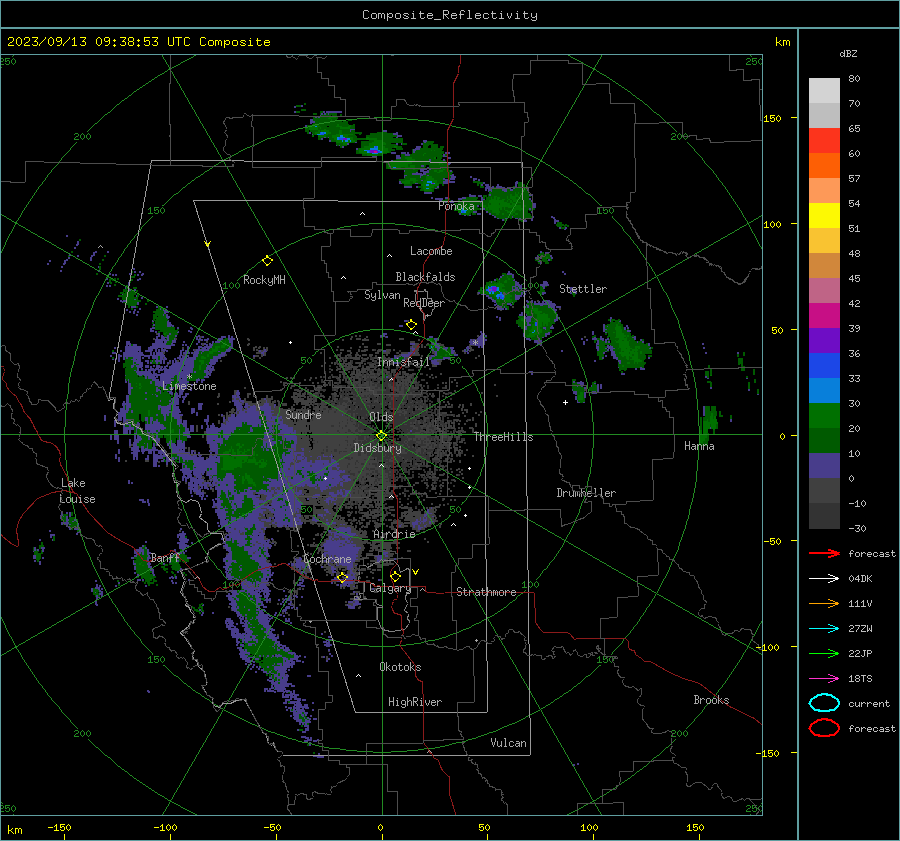
Task: Click the Sundre label
Action: [x=303, y=414]
